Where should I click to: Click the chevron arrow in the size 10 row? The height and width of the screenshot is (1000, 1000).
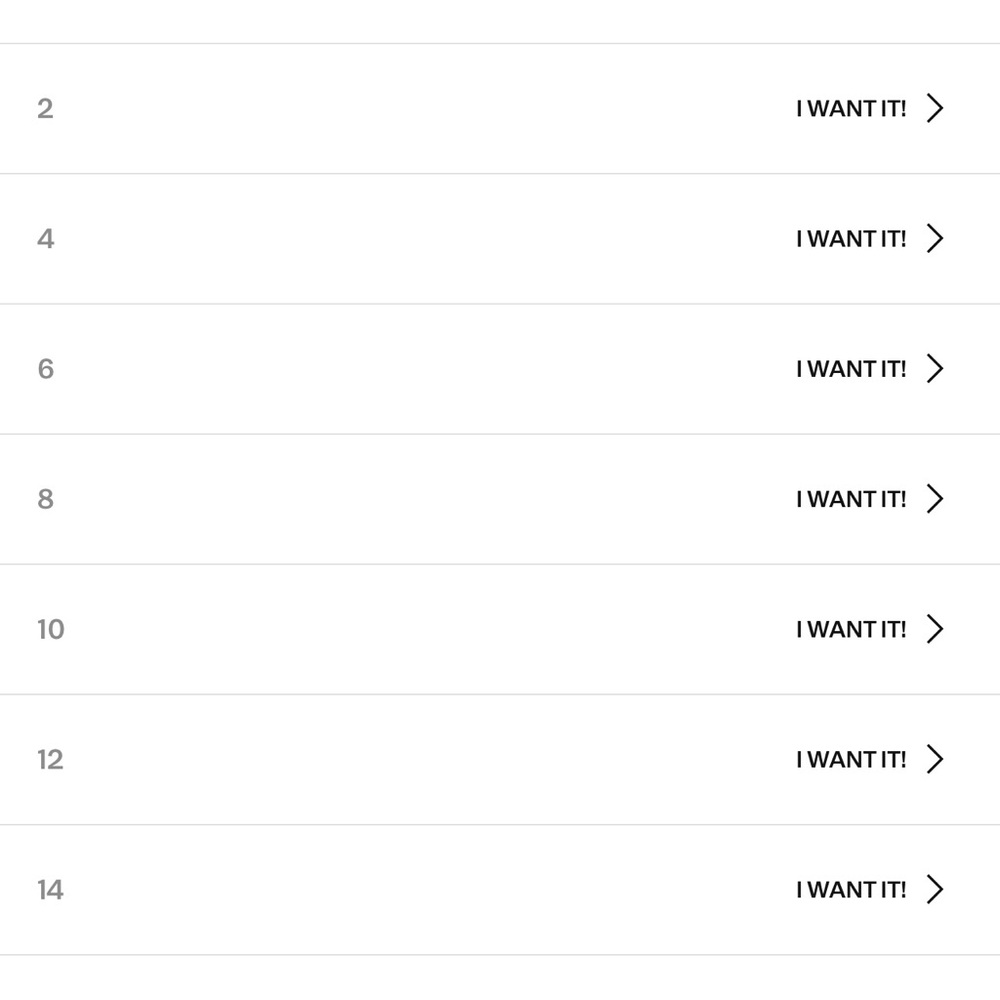(934, 629)
